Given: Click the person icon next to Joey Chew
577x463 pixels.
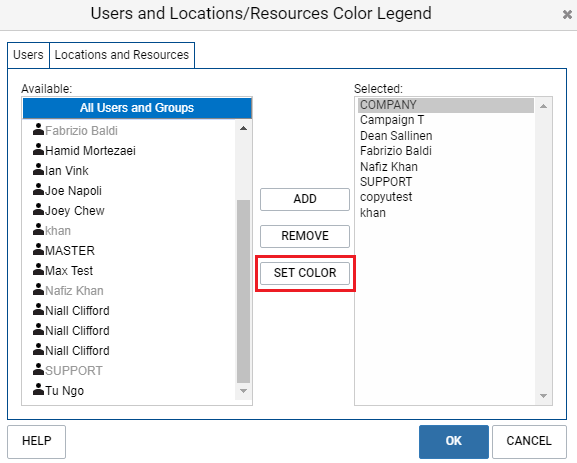Looking at the screenshot, I should pyautogui.click(x=38, y=209).
